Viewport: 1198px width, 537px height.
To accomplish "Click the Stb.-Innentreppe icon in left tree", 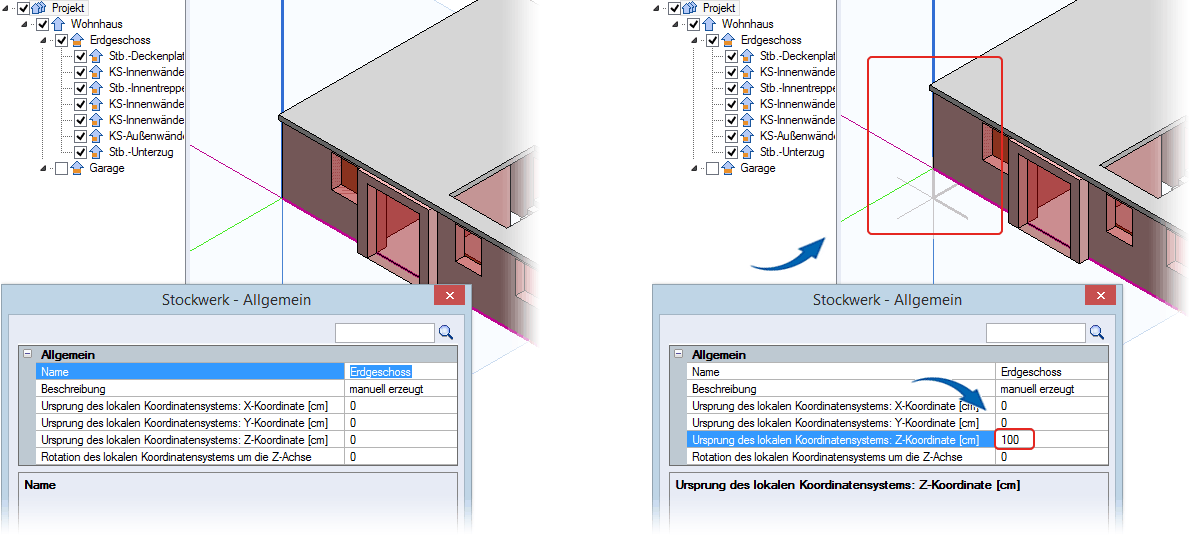I will pyautogui.click(x=96, y=88).
